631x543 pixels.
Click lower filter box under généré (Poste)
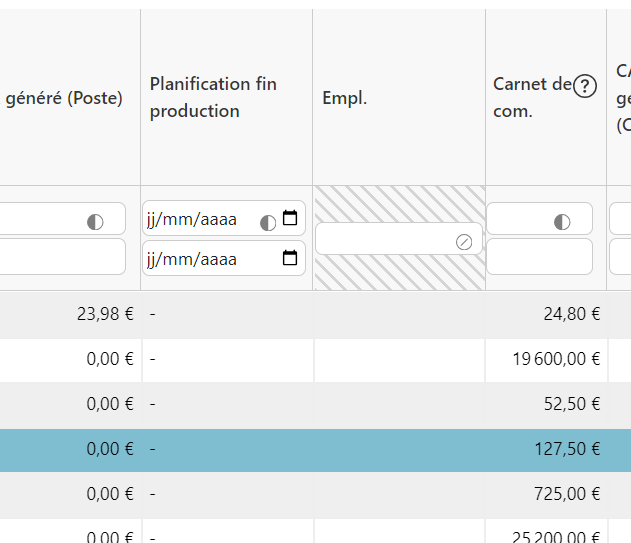tap(60, 257)
